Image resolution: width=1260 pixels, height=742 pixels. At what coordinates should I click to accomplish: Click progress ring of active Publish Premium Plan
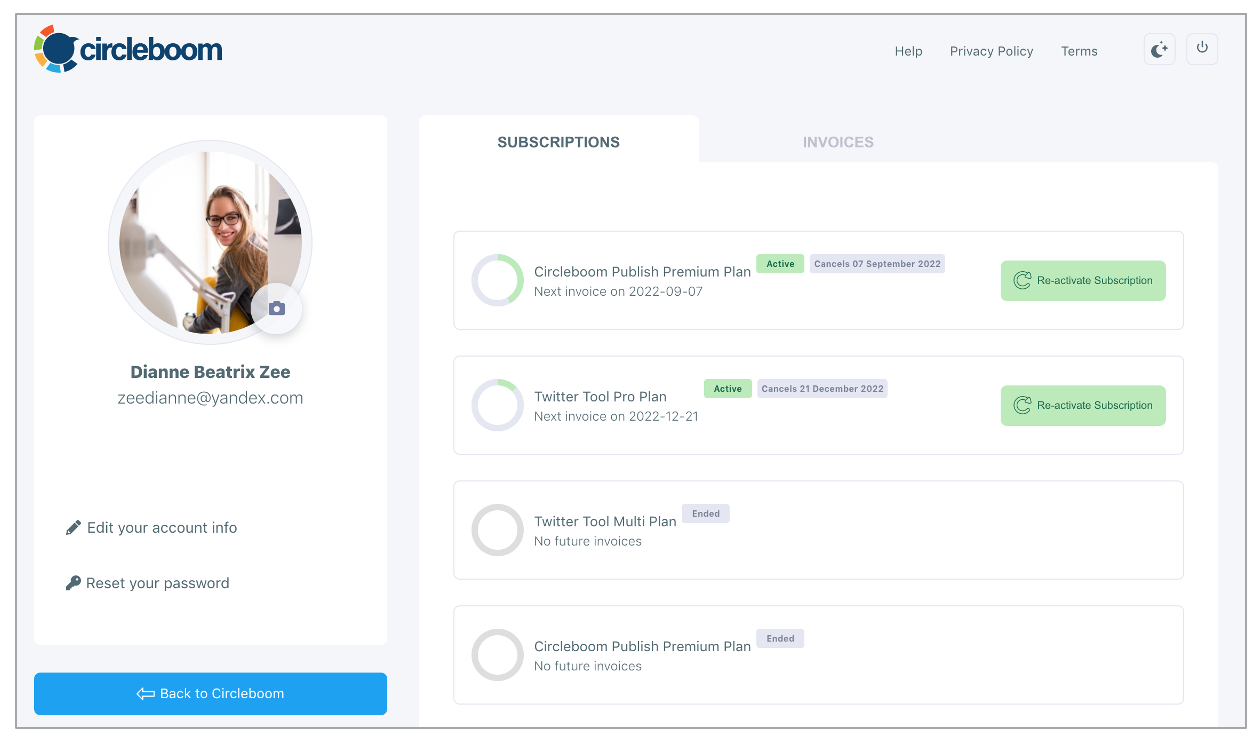[497, 280]
